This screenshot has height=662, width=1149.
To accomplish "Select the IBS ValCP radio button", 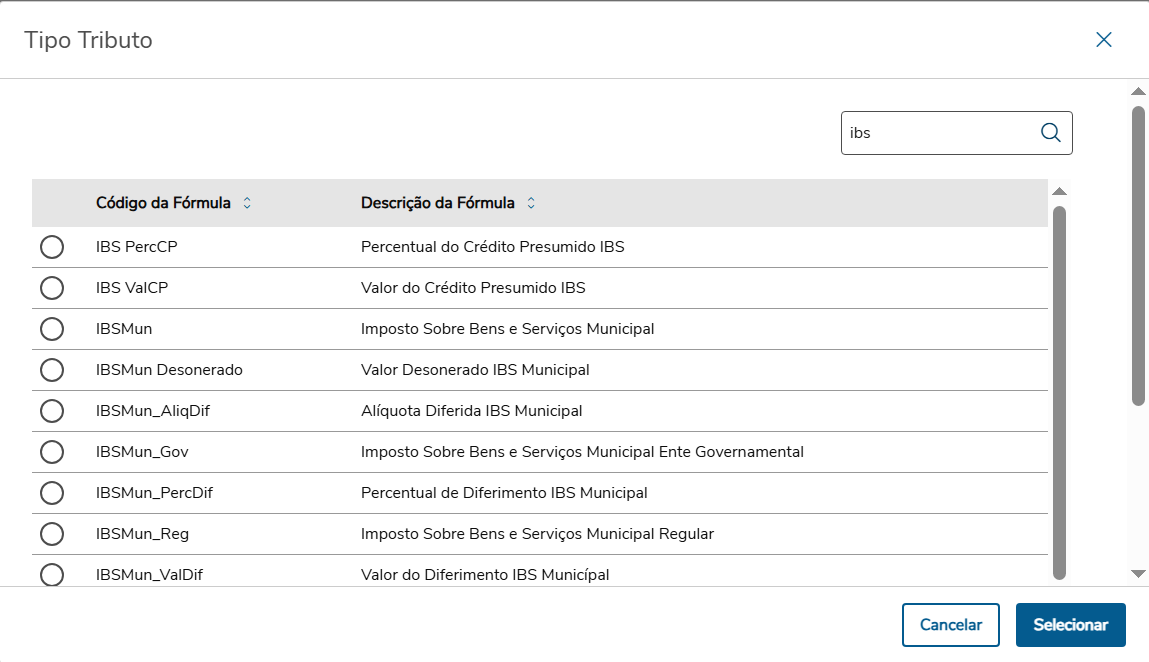I will coord(52,288).
